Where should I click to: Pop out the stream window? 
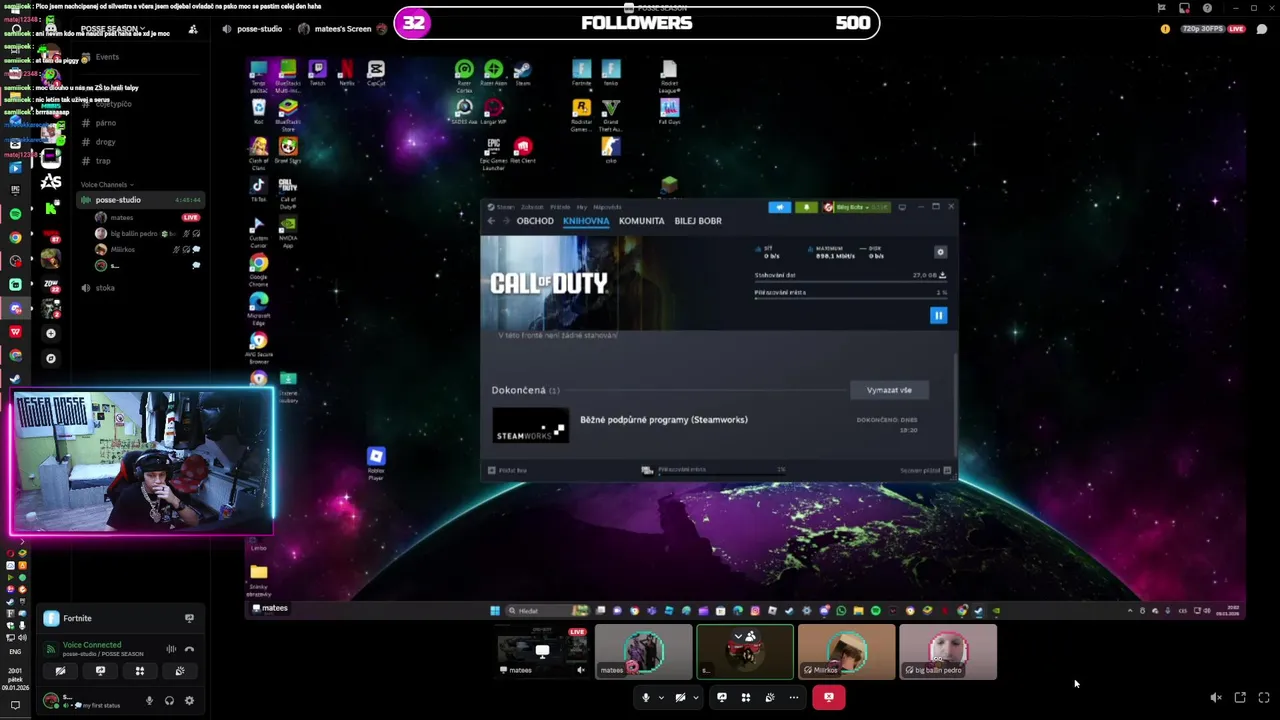tap(1240, 698)
